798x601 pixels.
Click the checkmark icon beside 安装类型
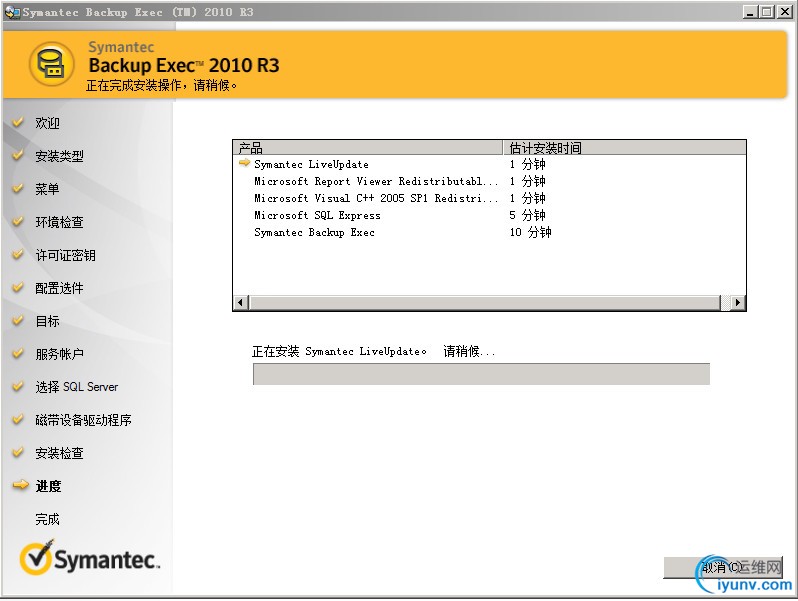(18, 155)
